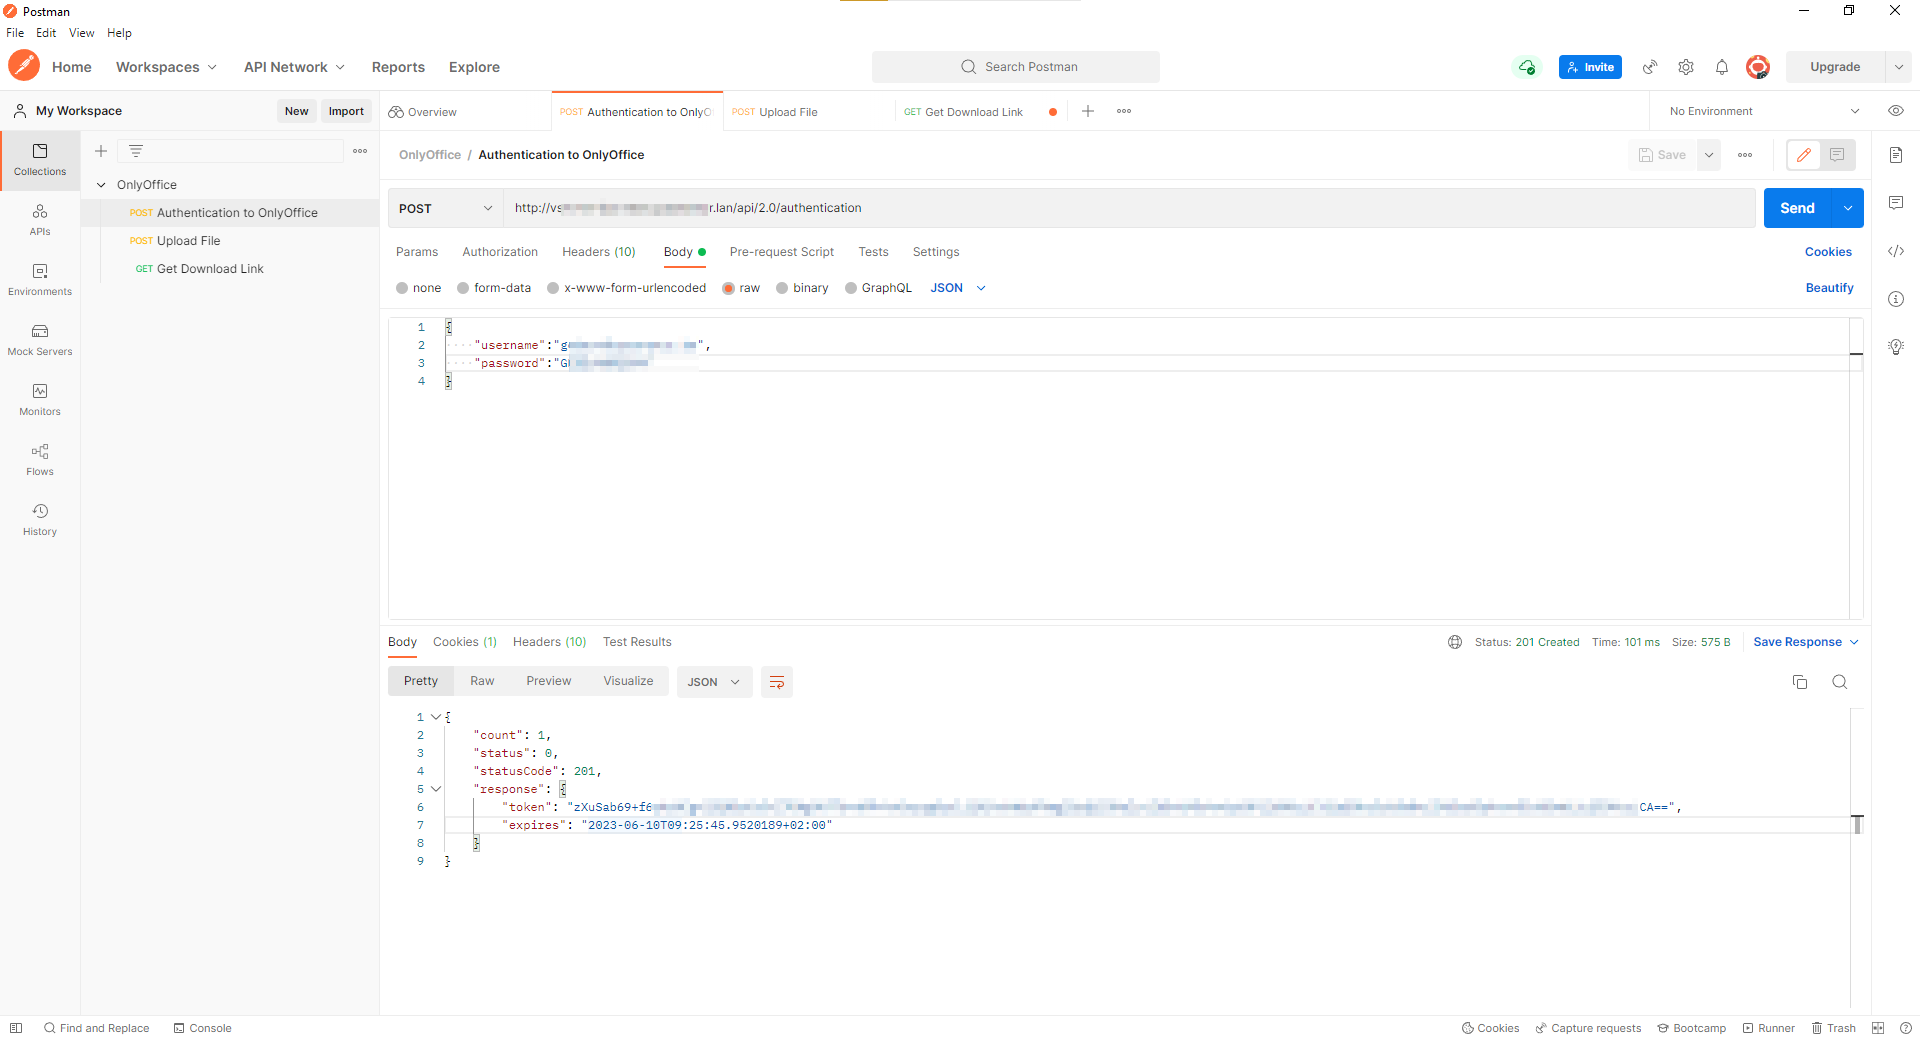Open the Flows sidebar panel
This screenshot has width=1920, height=1040.
point(40,460)
